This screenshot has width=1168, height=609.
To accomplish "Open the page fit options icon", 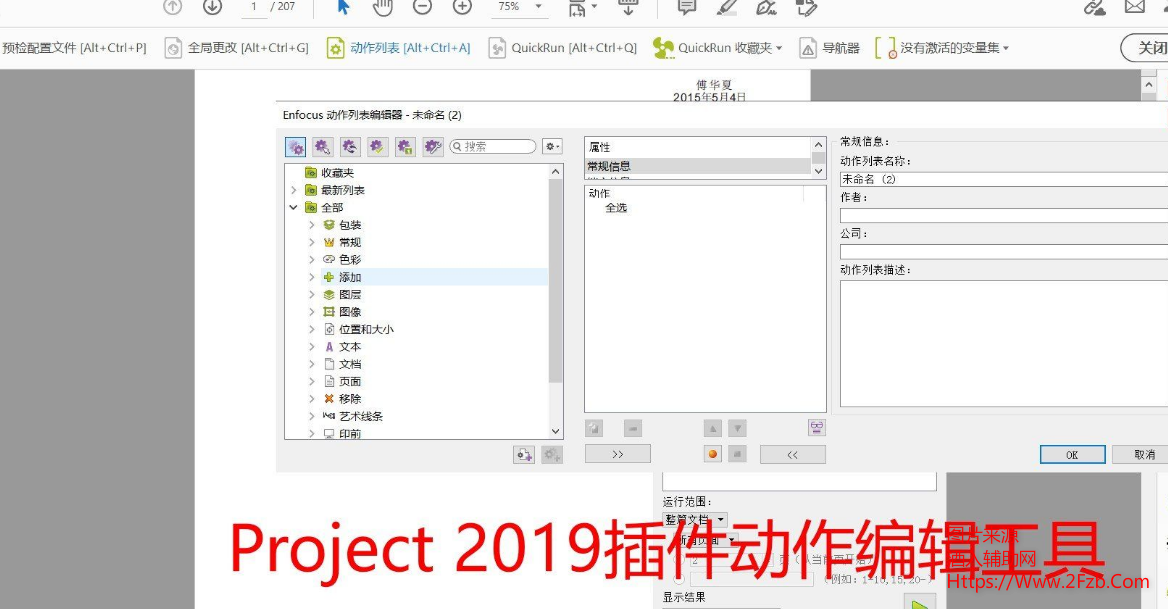I will [x=582, y=7].
